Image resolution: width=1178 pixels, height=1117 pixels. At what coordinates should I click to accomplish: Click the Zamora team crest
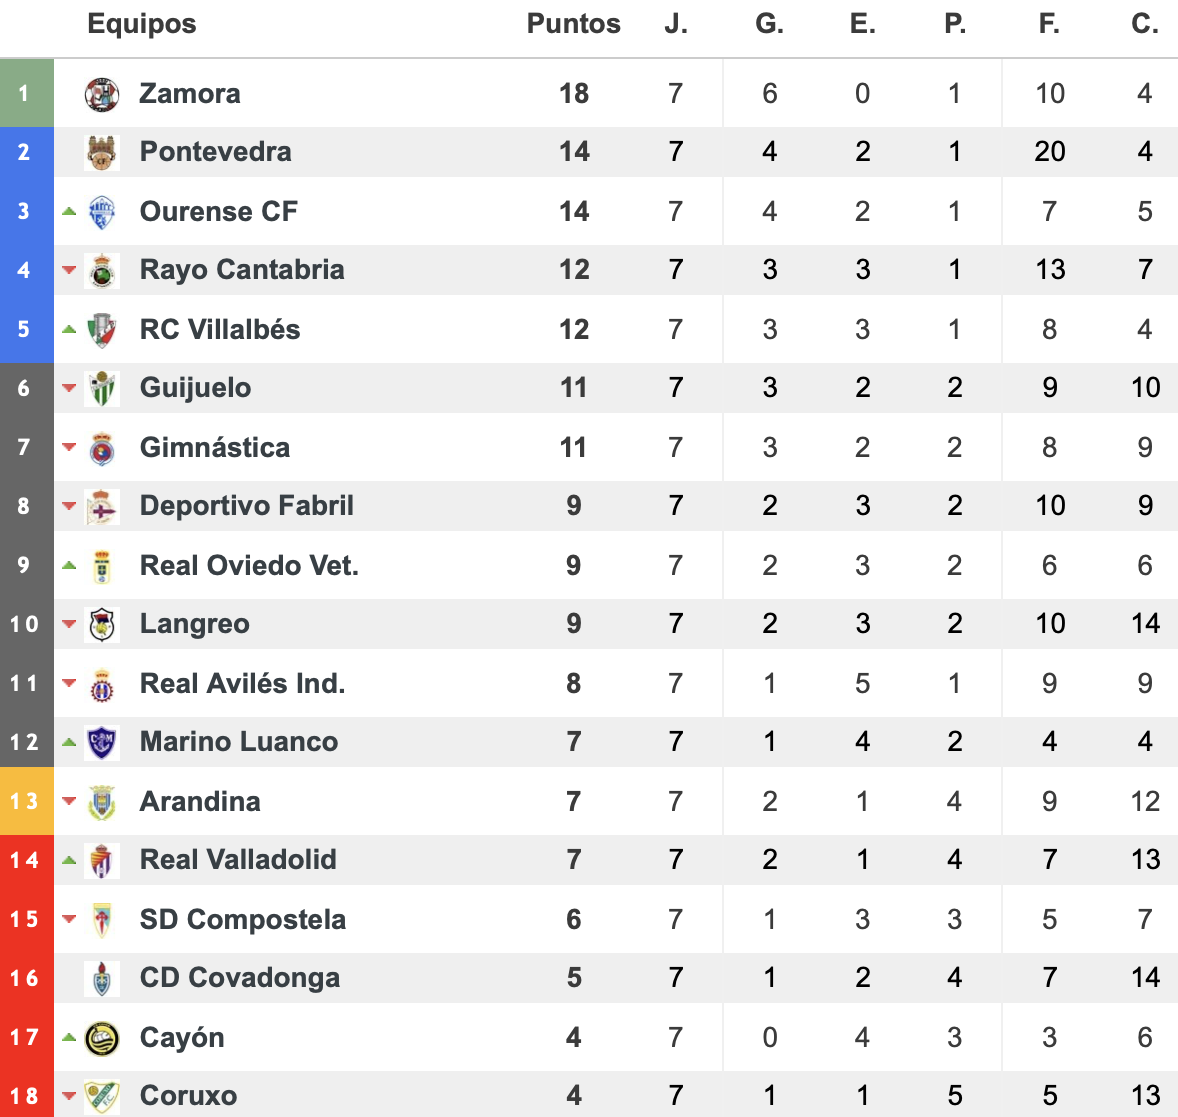[x=101, y=95]
